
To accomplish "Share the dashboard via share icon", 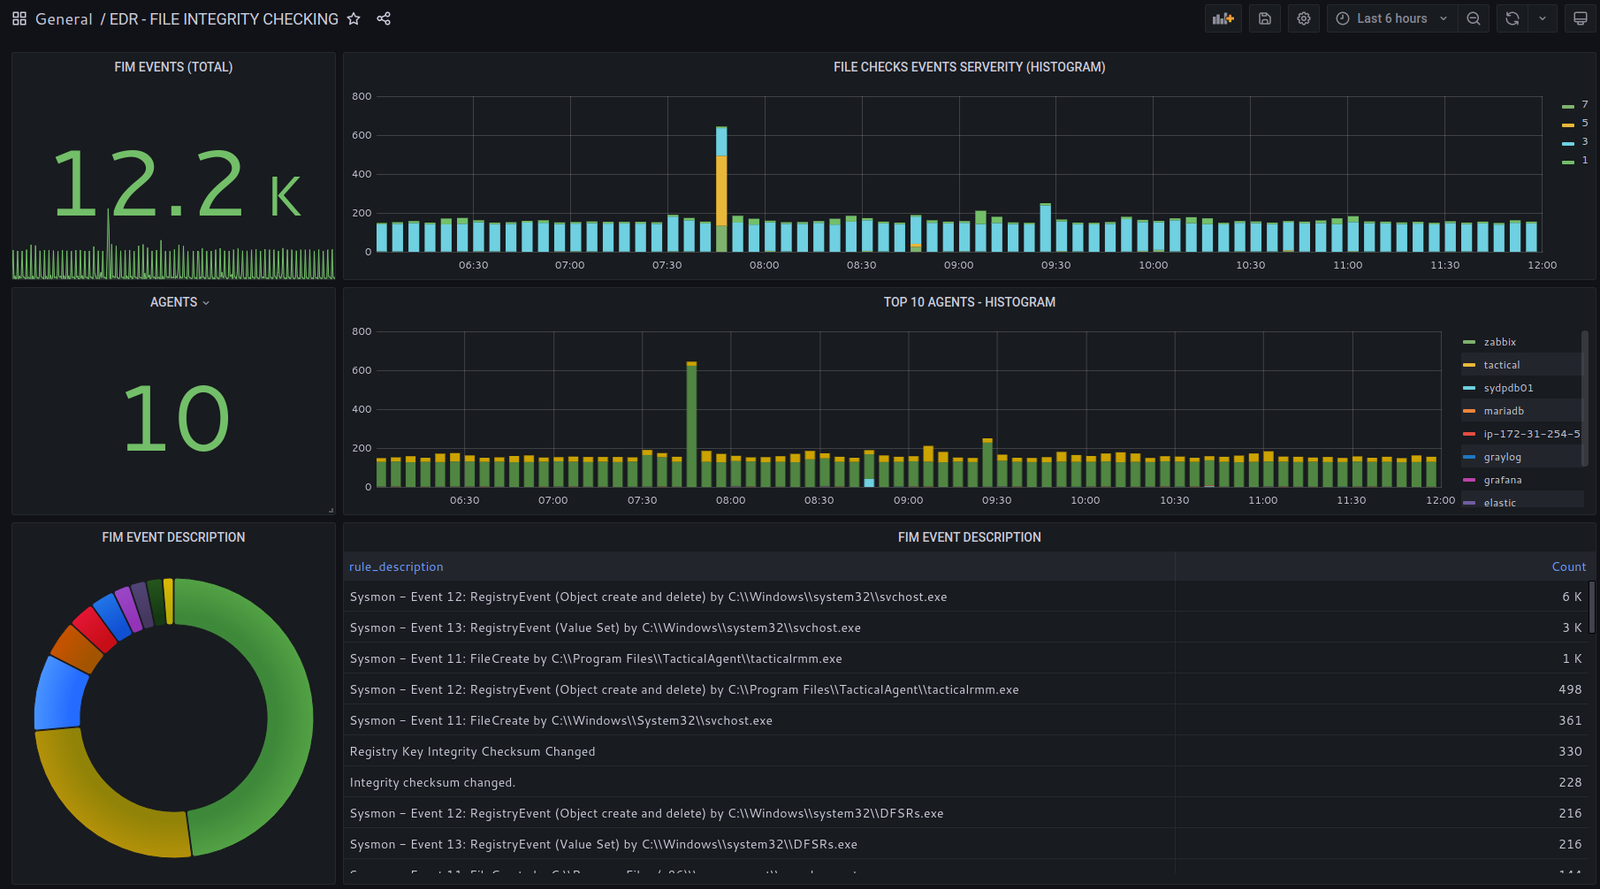I will coord(383,19).
